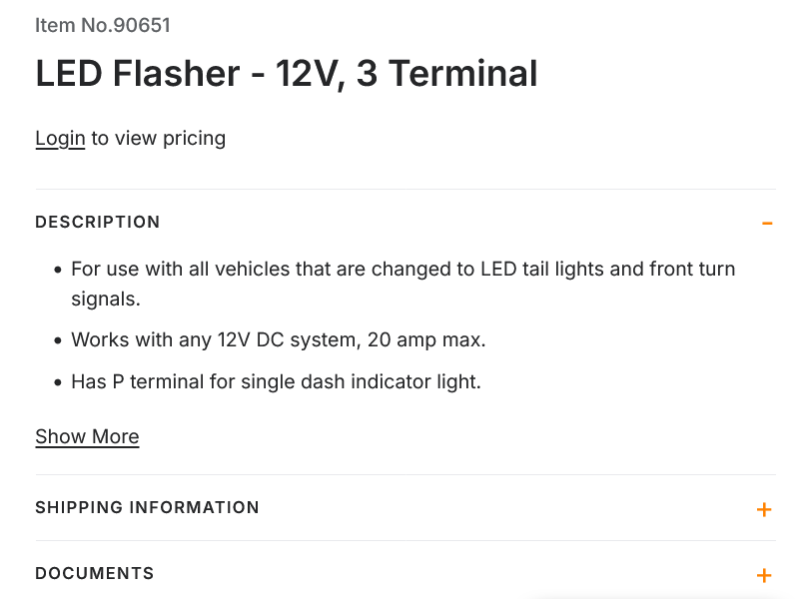Click the plus icon beside Documents
Viewport: 800px width, 599px height.
pyautogui.click(x=764, y=575)
